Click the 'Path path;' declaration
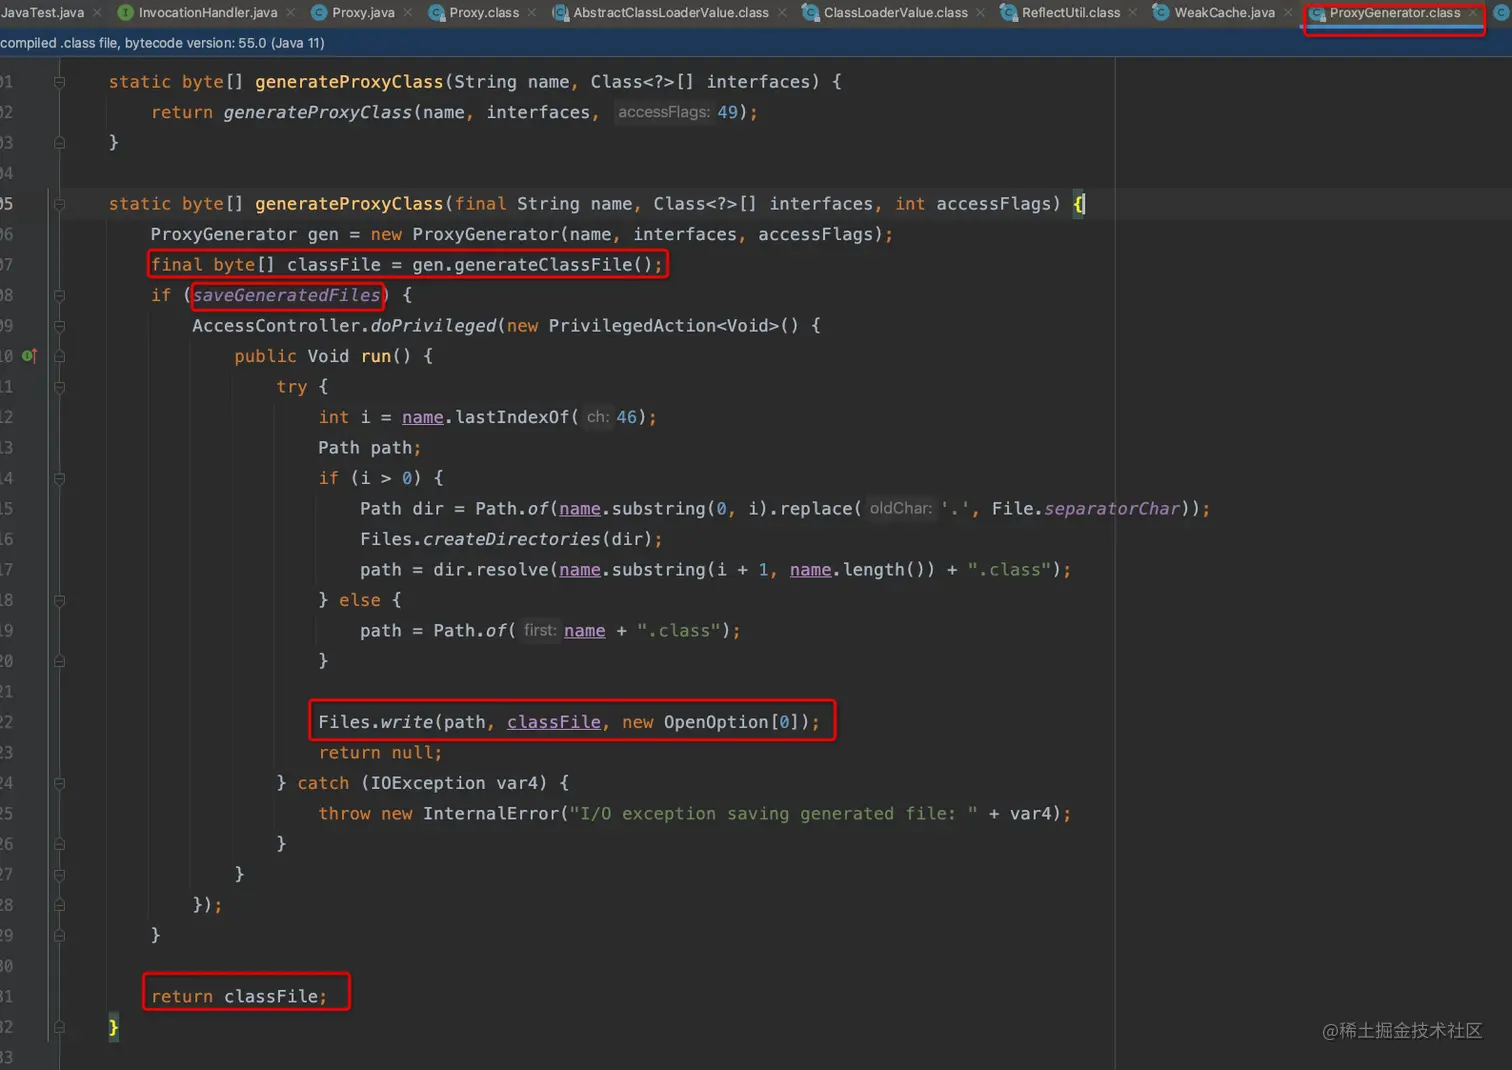 [x=370, y=448]
